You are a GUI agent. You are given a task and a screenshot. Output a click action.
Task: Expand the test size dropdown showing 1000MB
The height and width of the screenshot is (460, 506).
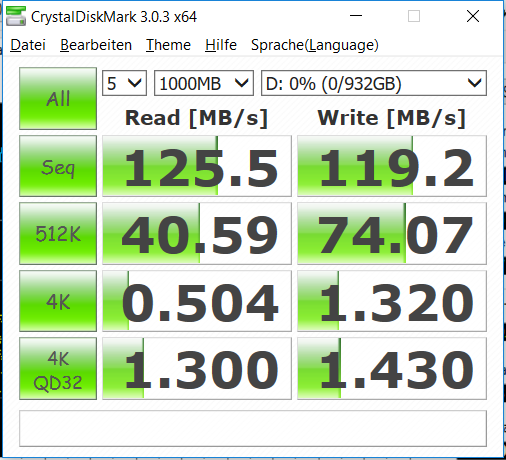204,83
